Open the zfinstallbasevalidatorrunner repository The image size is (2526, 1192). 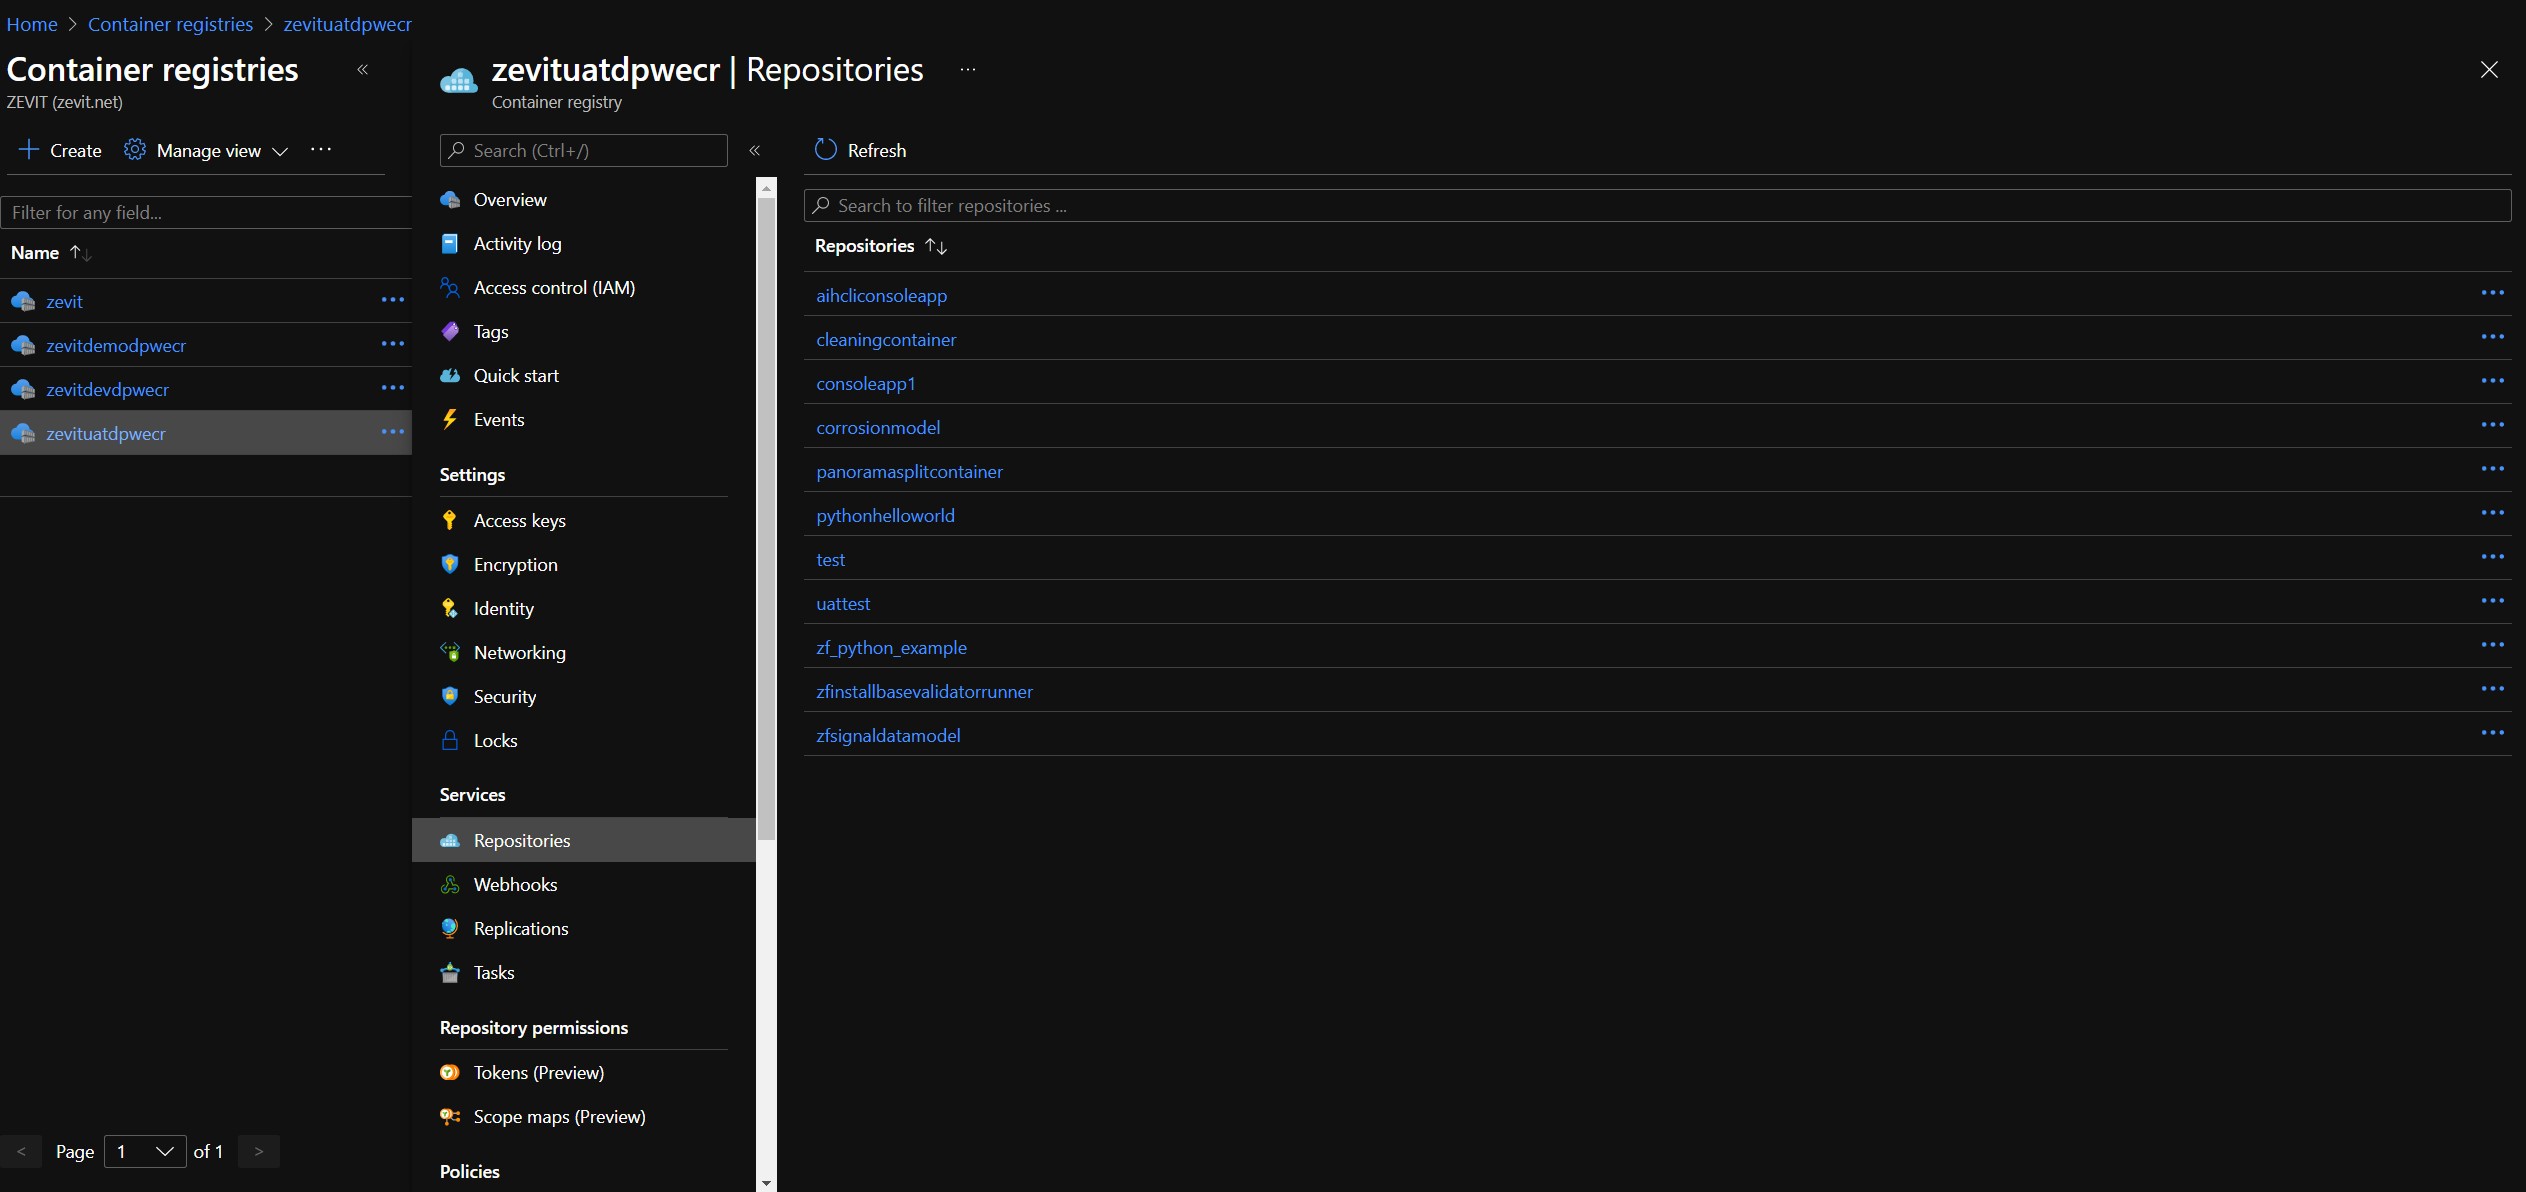tap(924, 692)
